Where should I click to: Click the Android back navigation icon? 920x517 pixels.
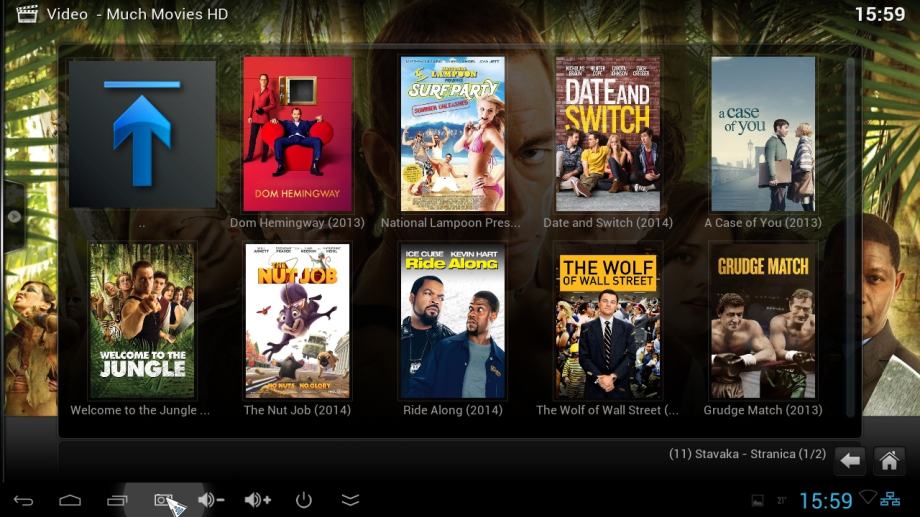point(23,501)
